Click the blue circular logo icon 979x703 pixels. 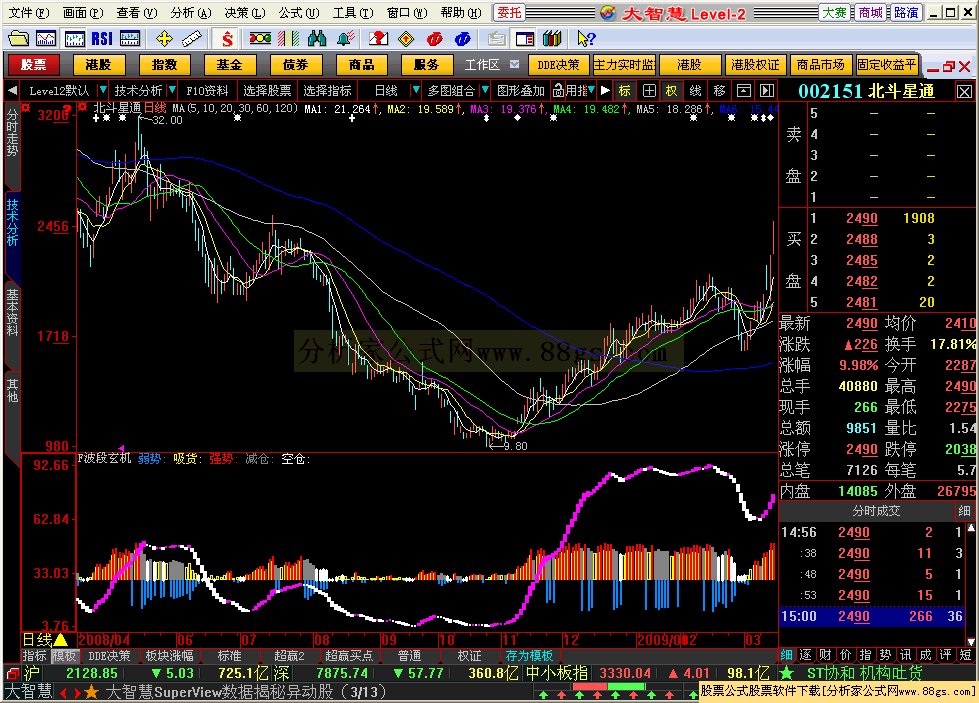coord(463,39)
